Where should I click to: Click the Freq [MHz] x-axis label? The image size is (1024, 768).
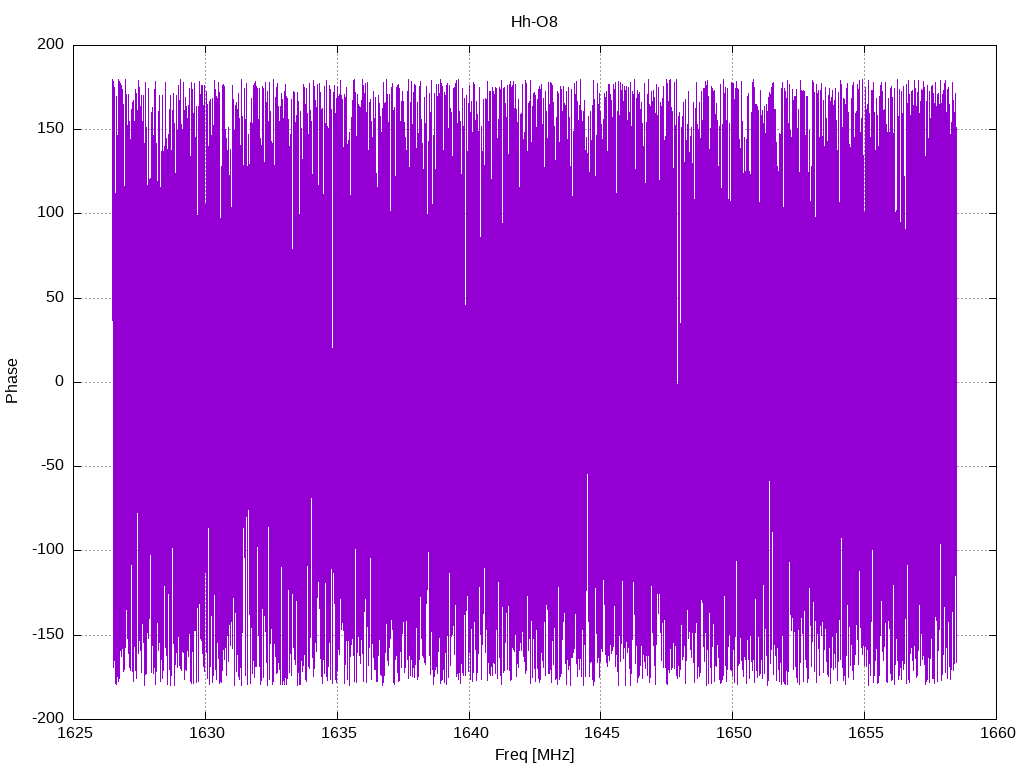534,754
